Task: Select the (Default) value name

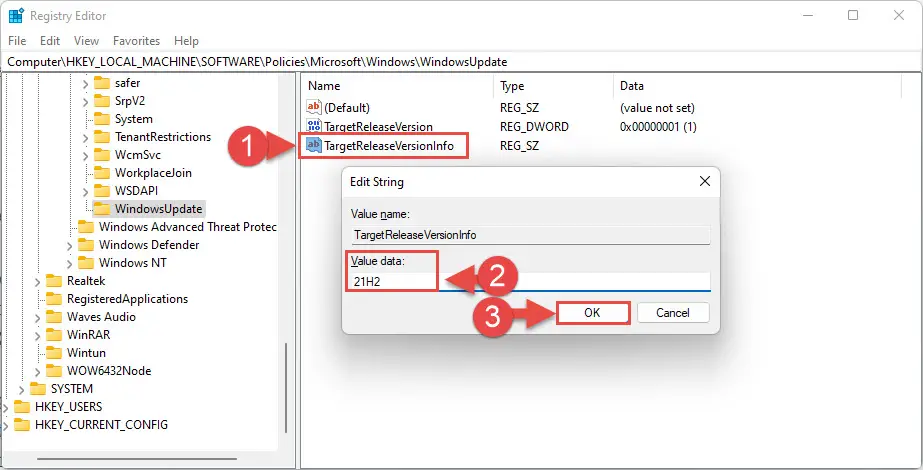Action: [x=347, y=108]
